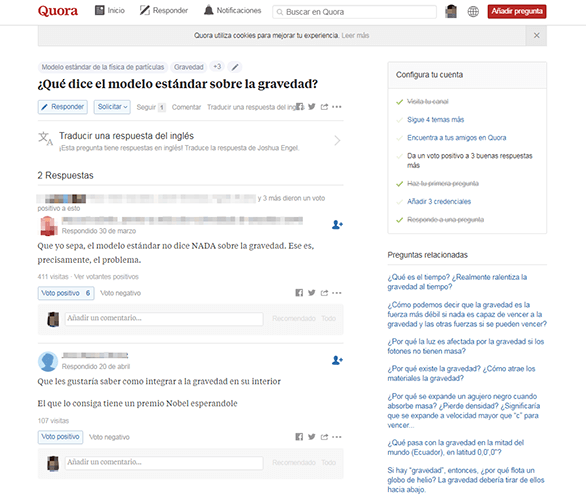Open more options for the second answer
Image resolution: width=586 pixels, height=500 pixels.
click(x=337, y=437)
